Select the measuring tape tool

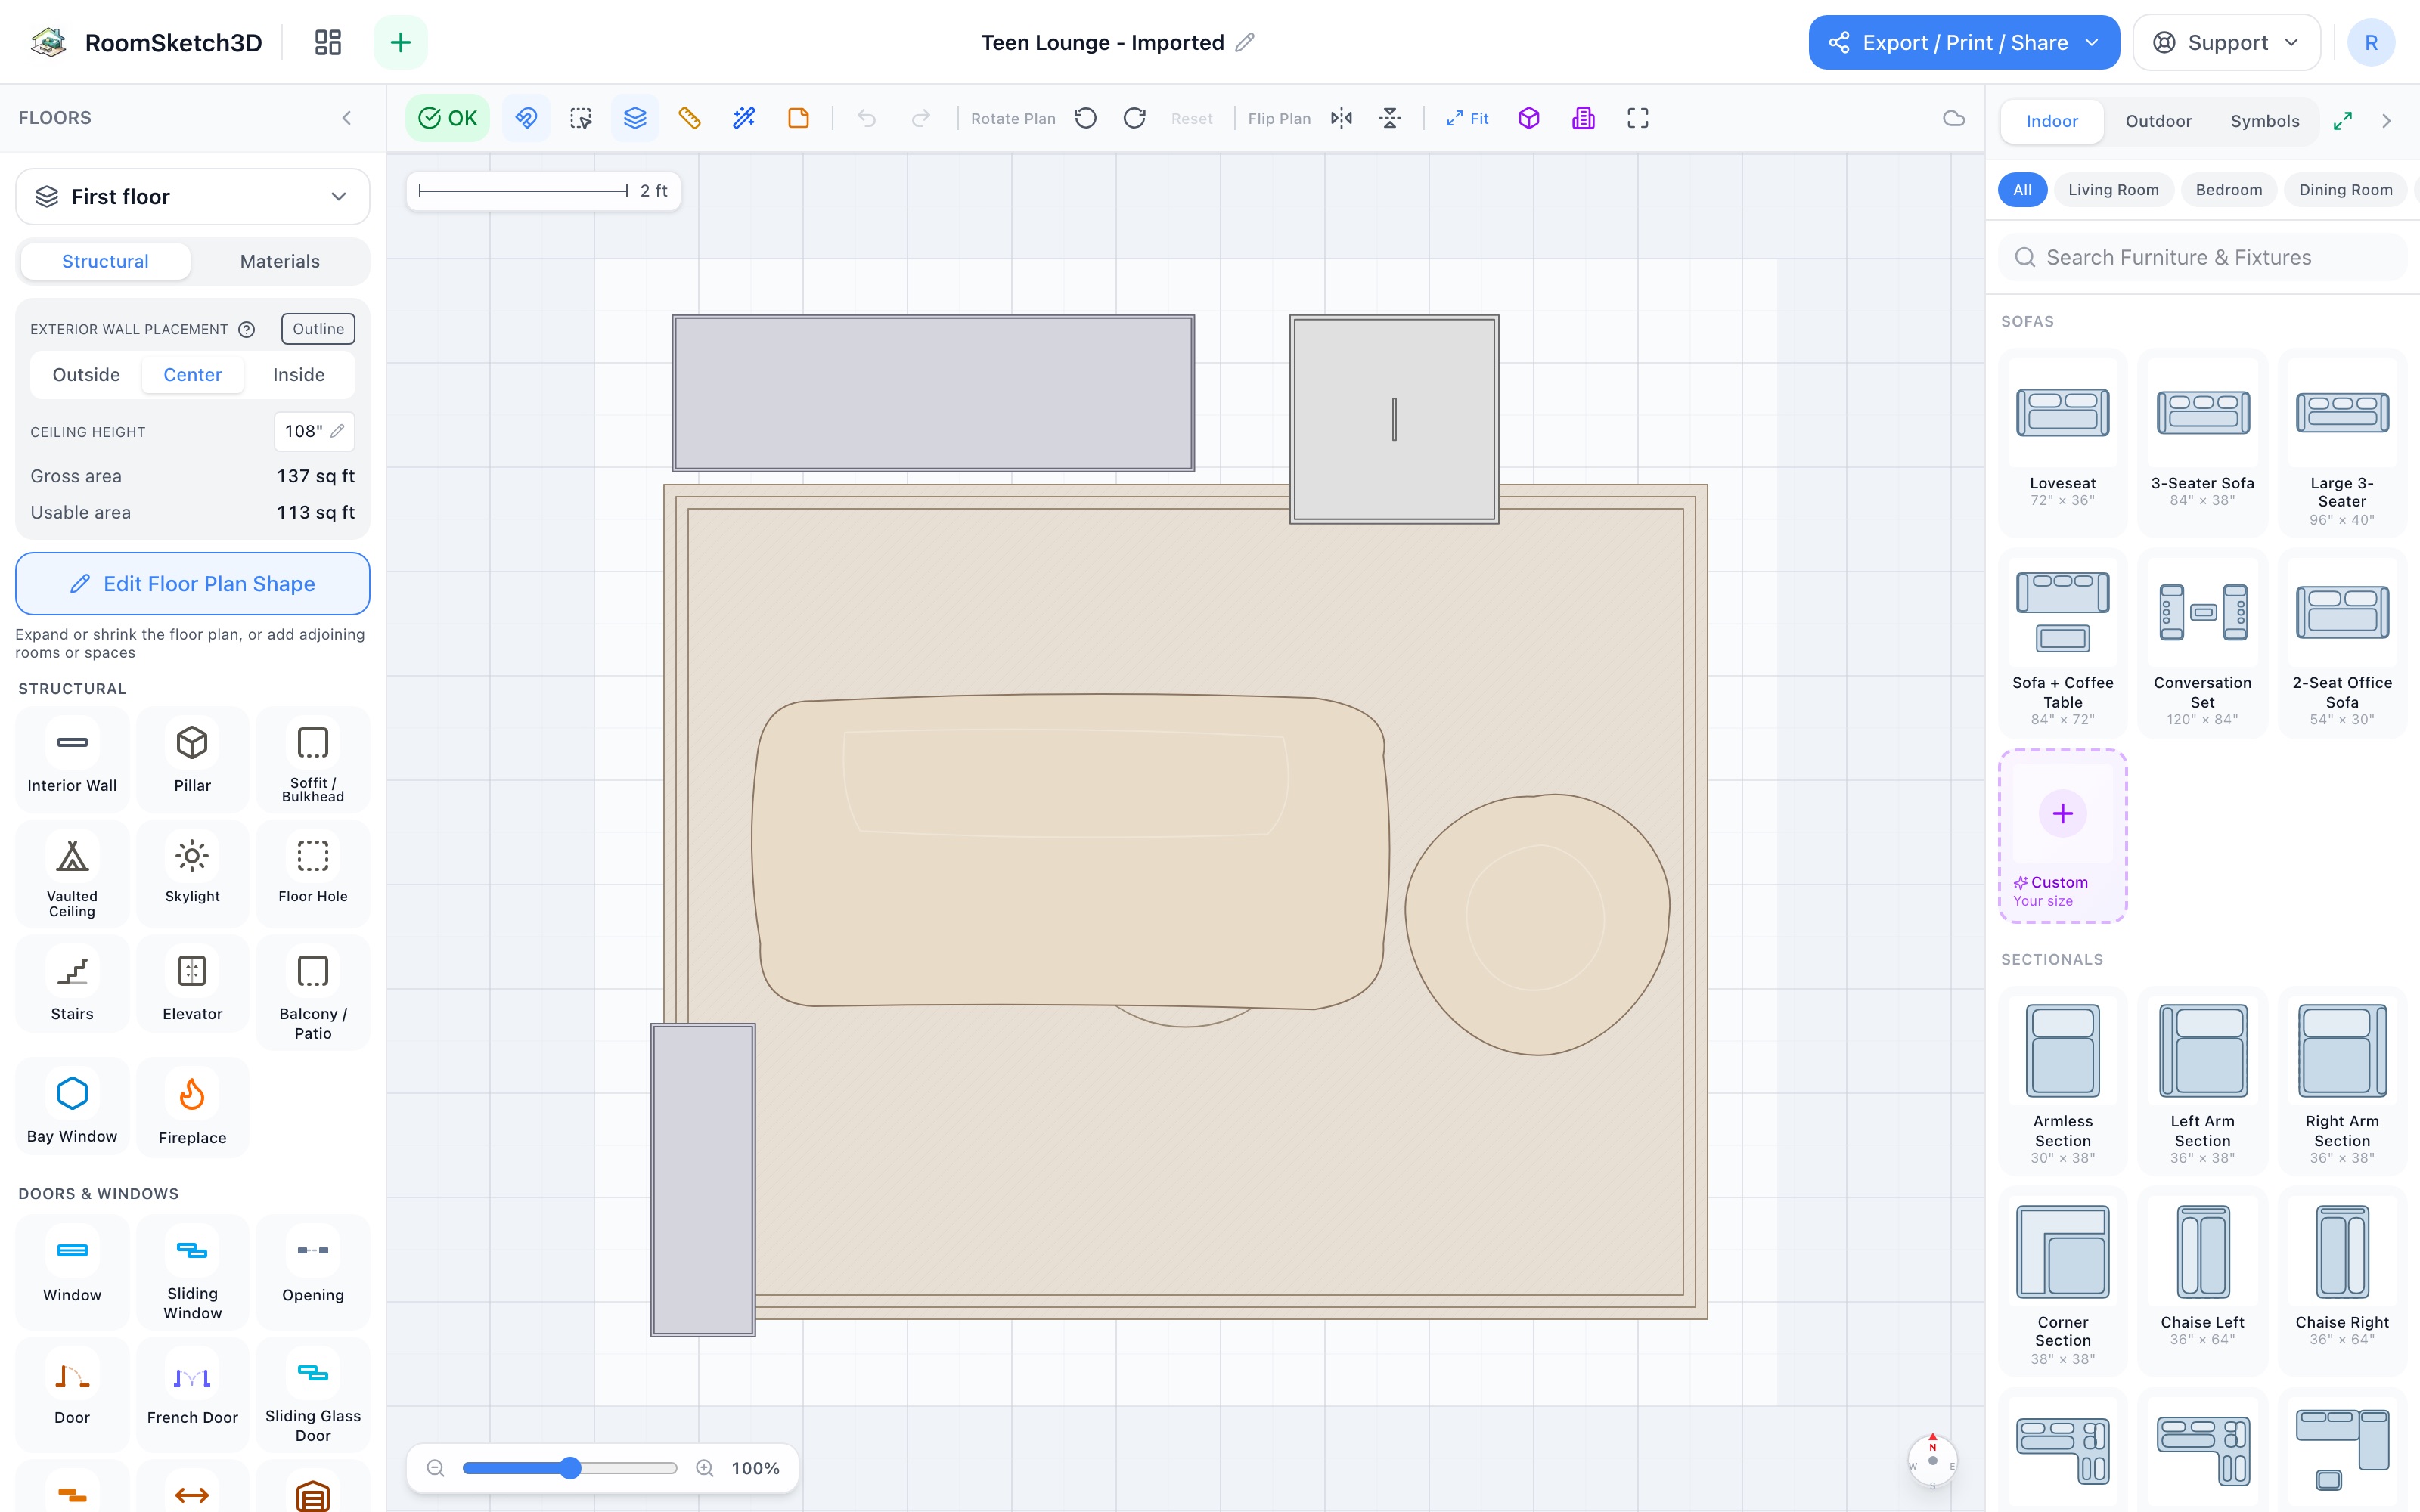689,118
